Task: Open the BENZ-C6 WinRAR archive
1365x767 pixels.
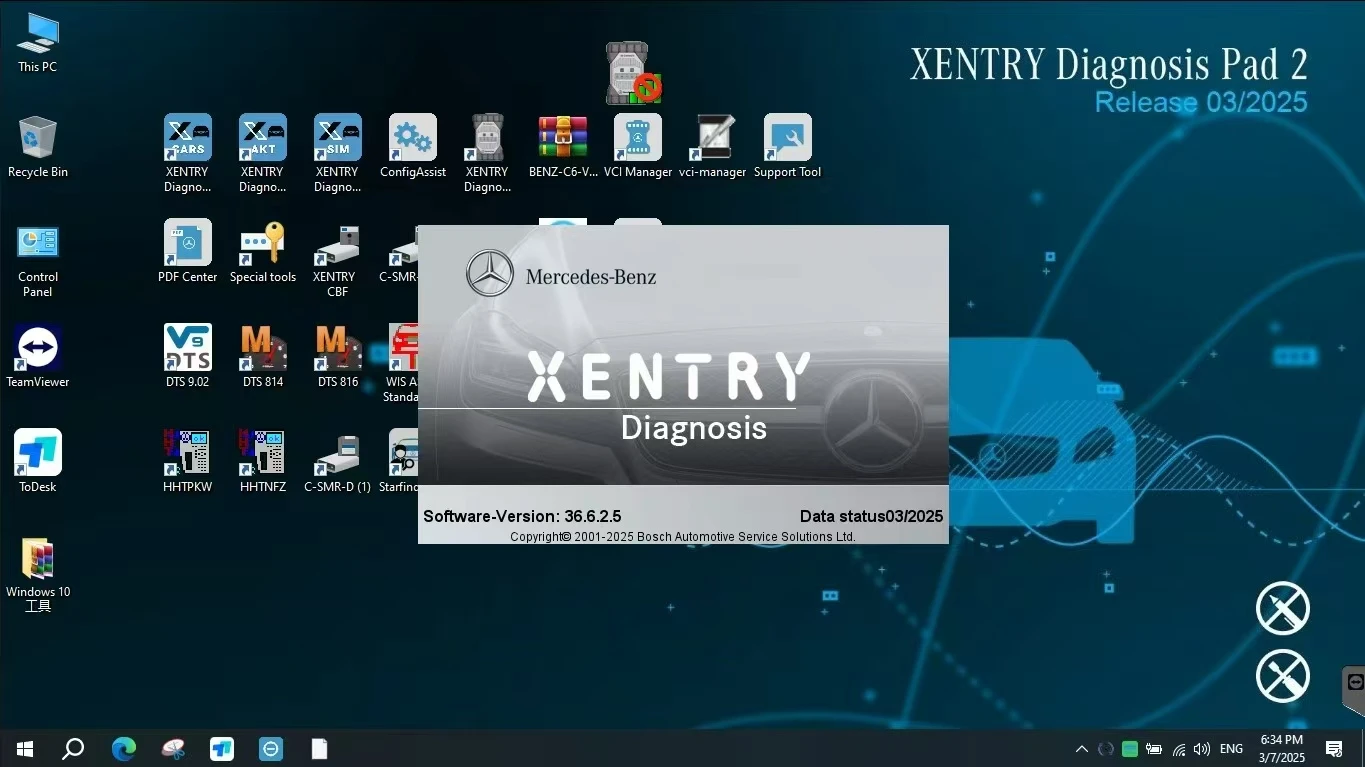Action: point(562,139)
